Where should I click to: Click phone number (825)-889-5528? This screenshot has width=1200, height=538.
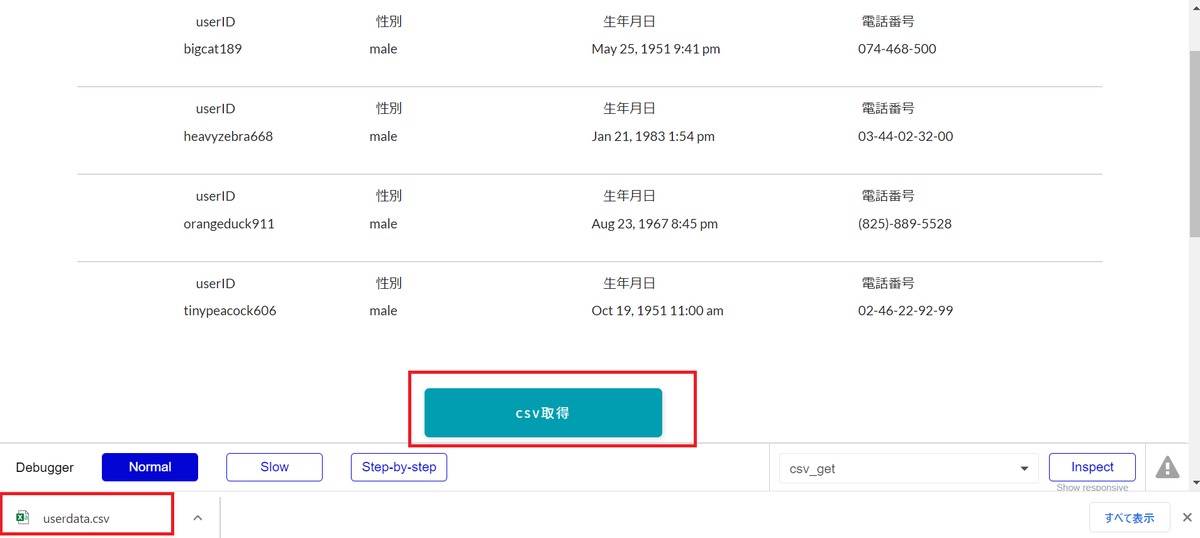pos(905,224)
